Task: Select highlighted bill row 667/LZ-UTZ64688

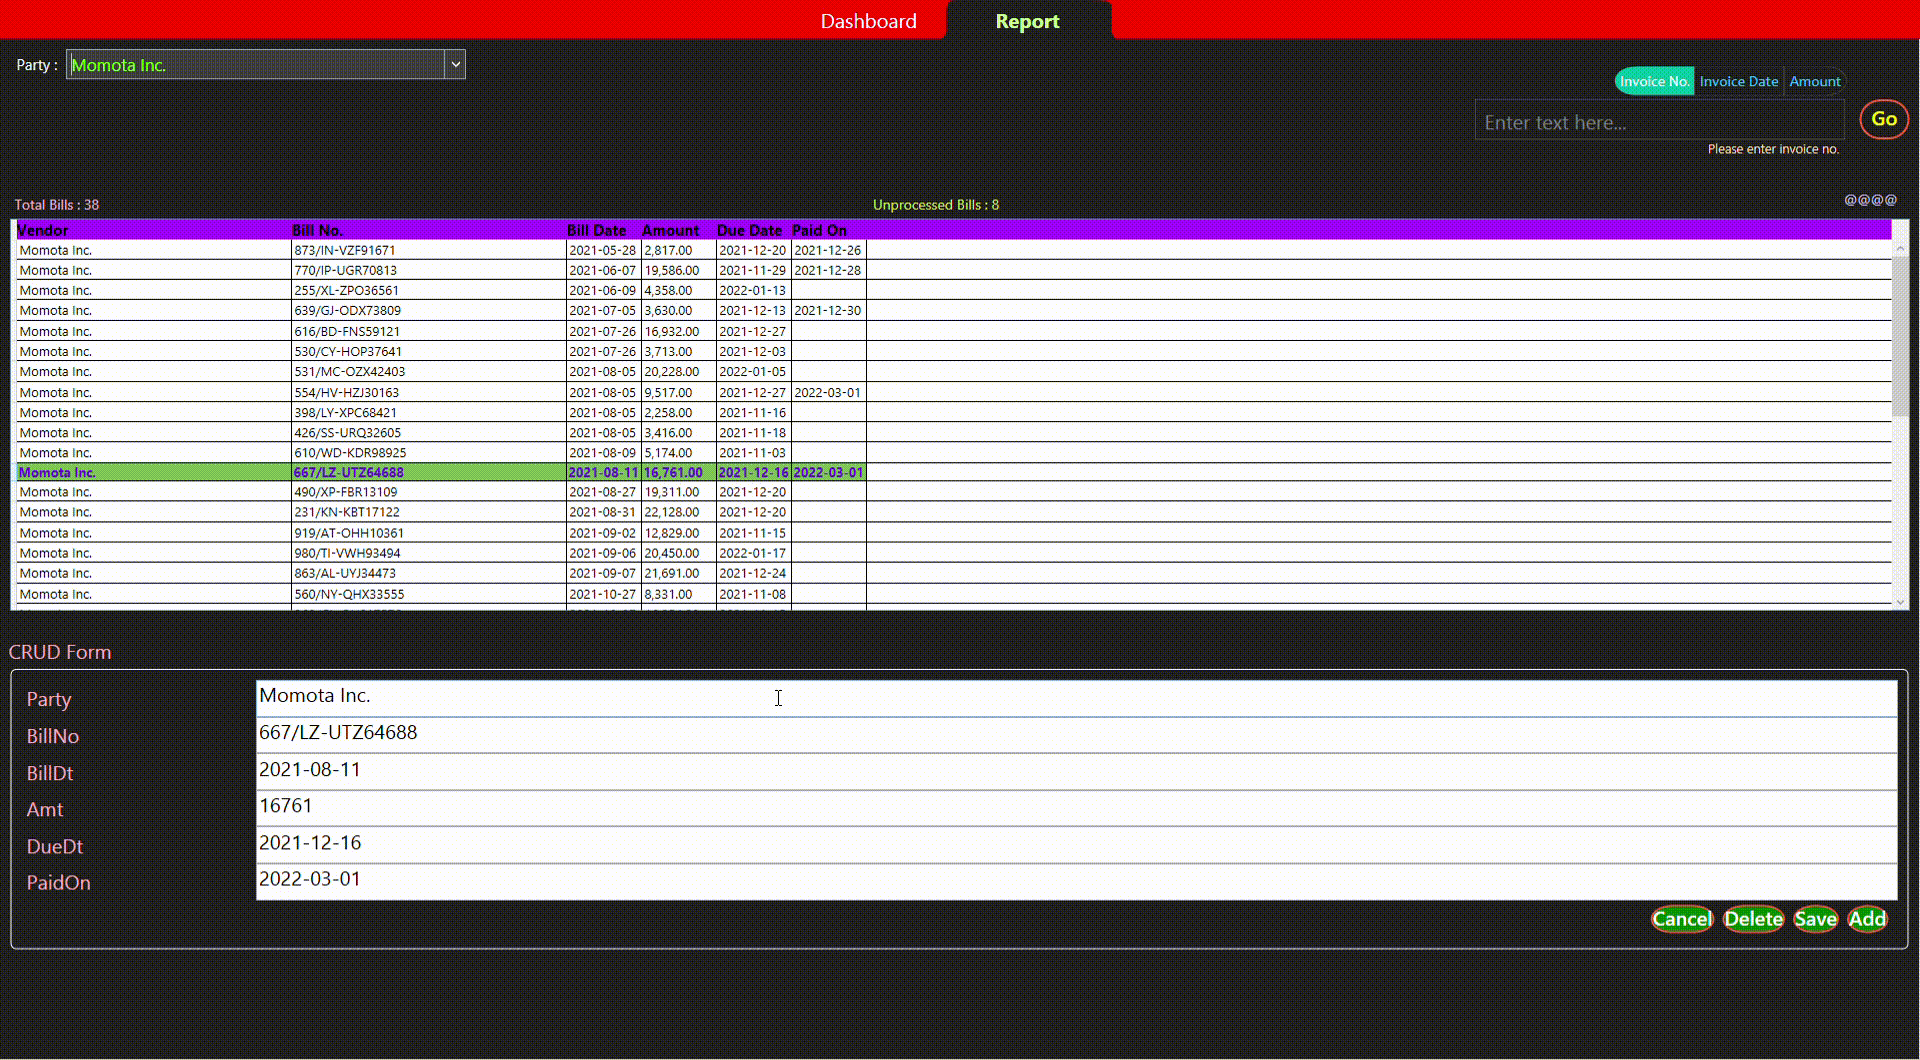Action: [x=441, y=472]
